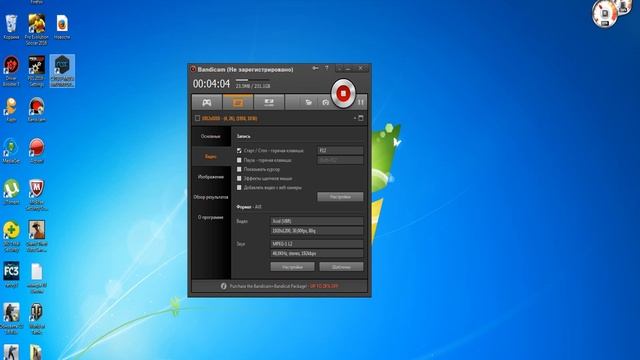
Task: Open the Recycle Bin desktop icon
Action: tap(11, 27)
